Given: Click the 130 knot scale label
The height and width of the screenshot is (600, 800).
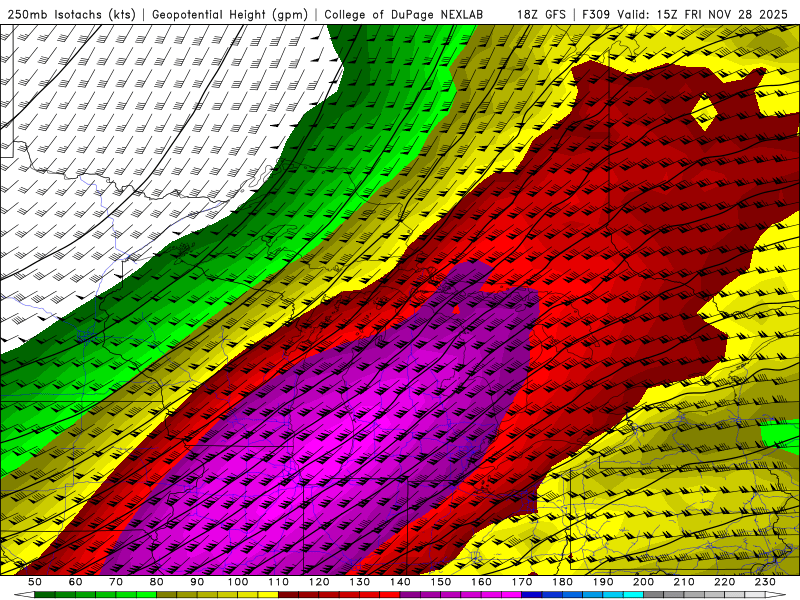Looking at the screenshot, I should click(359, 582).
